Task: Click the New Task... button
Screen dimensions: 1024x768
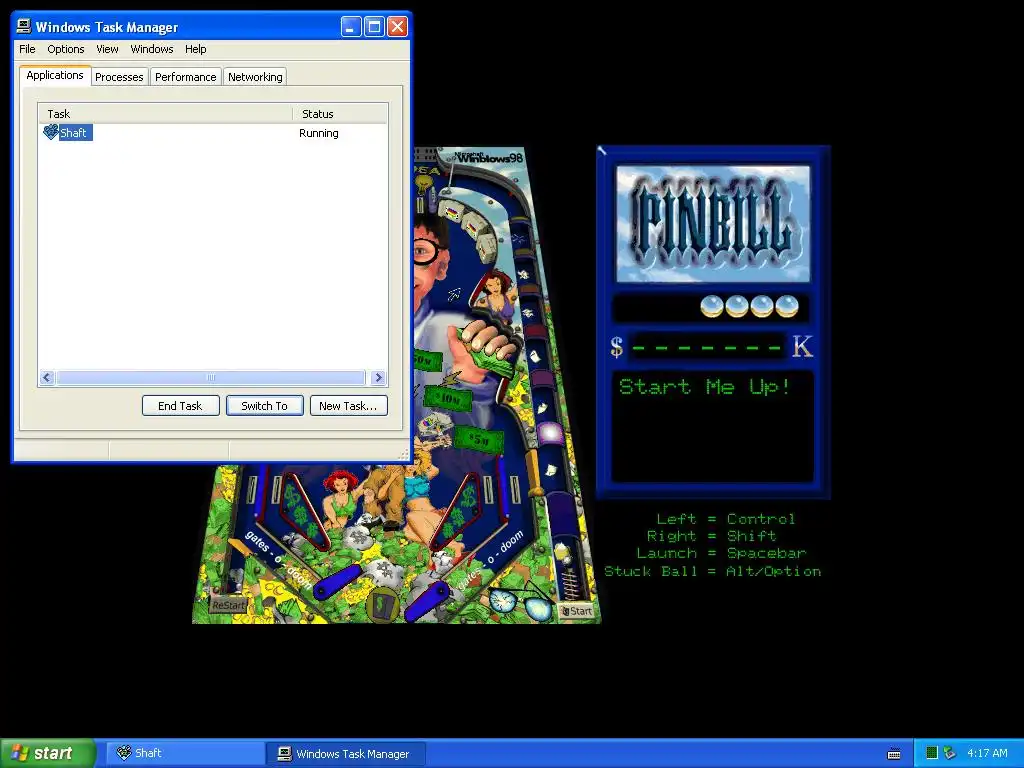Action: pyautogui.click(x=348, y=406)
